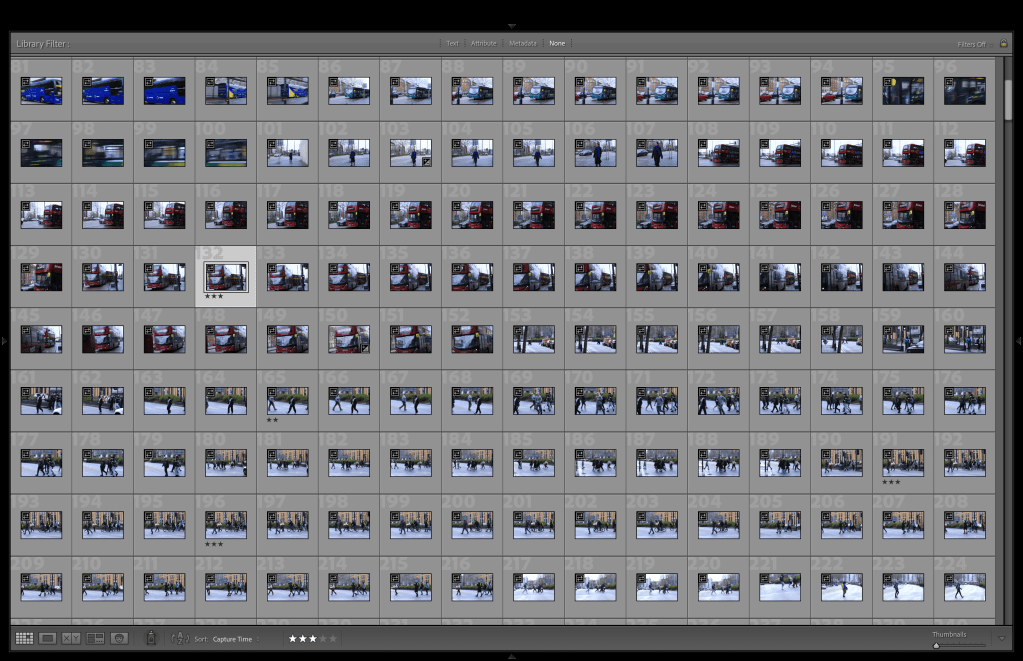Click the Attribute filter option
This screenshot has width=1023, height=661.
tap(483, 44)
